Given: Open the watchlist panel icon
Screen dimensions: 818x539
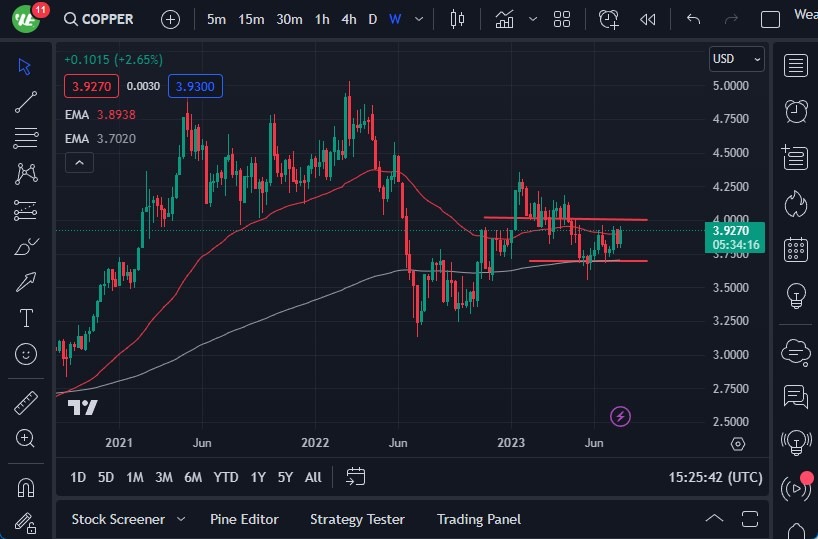Looking at the screenshot, I should pyautogui.click(x=796, y=66).
